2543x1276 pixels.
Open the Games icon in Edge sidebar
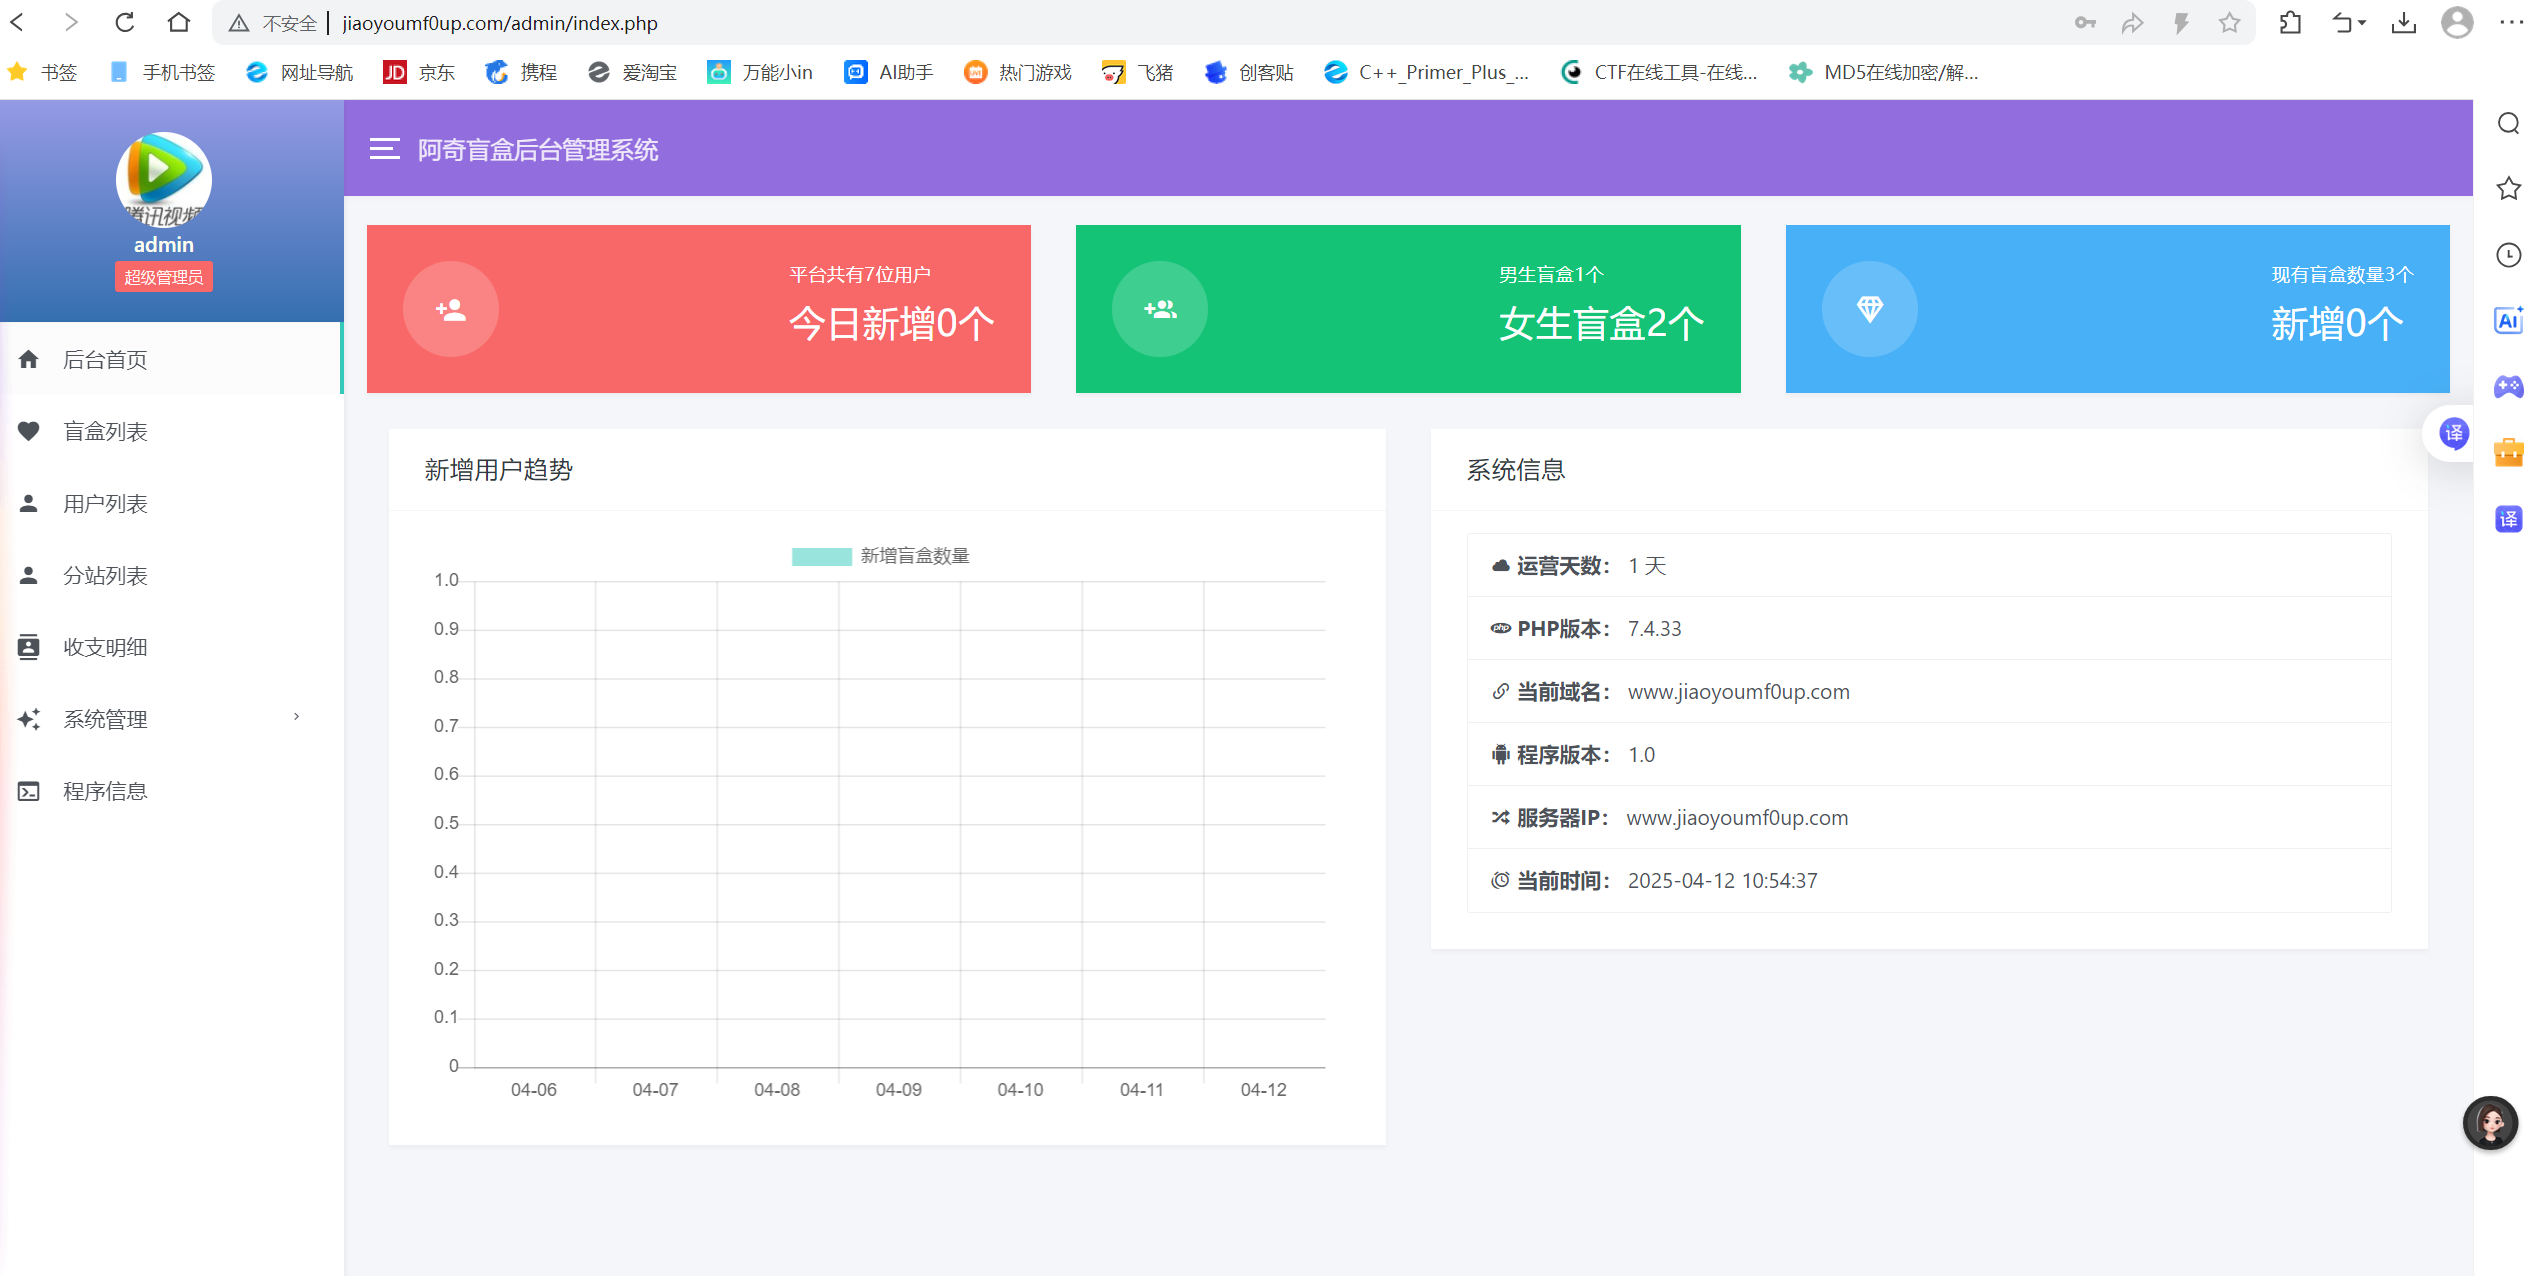click(x=2508, y=387)
